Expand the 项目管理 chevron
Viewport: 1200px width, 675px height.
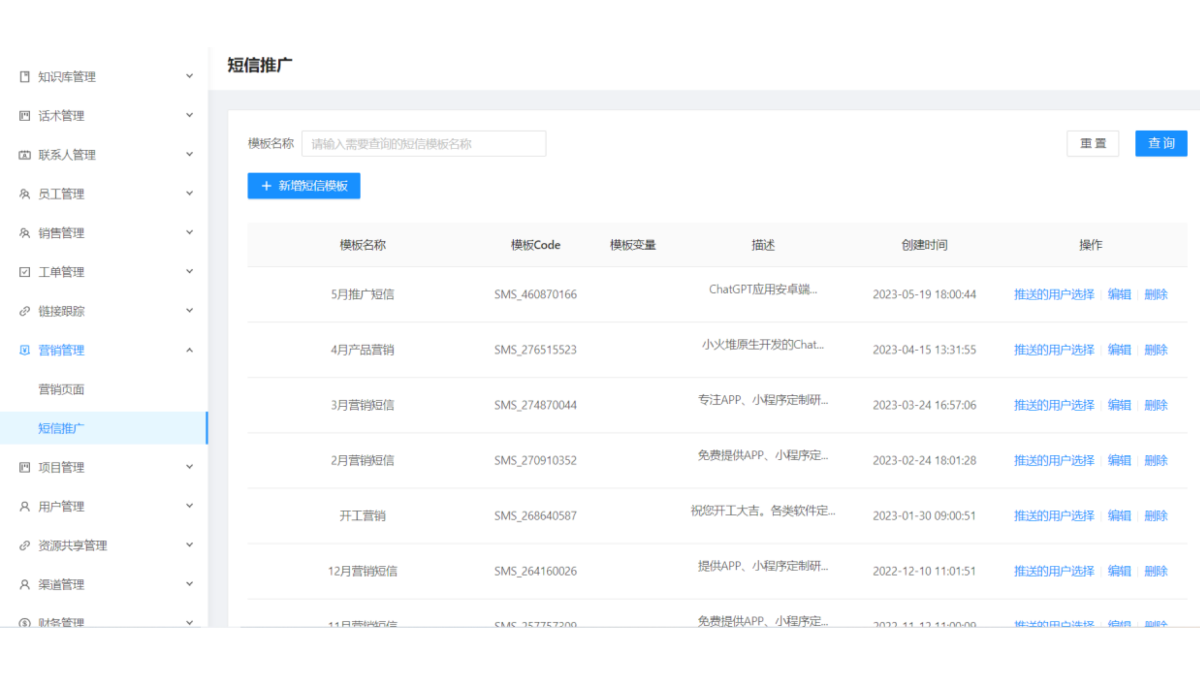click(x=189, y=467)
